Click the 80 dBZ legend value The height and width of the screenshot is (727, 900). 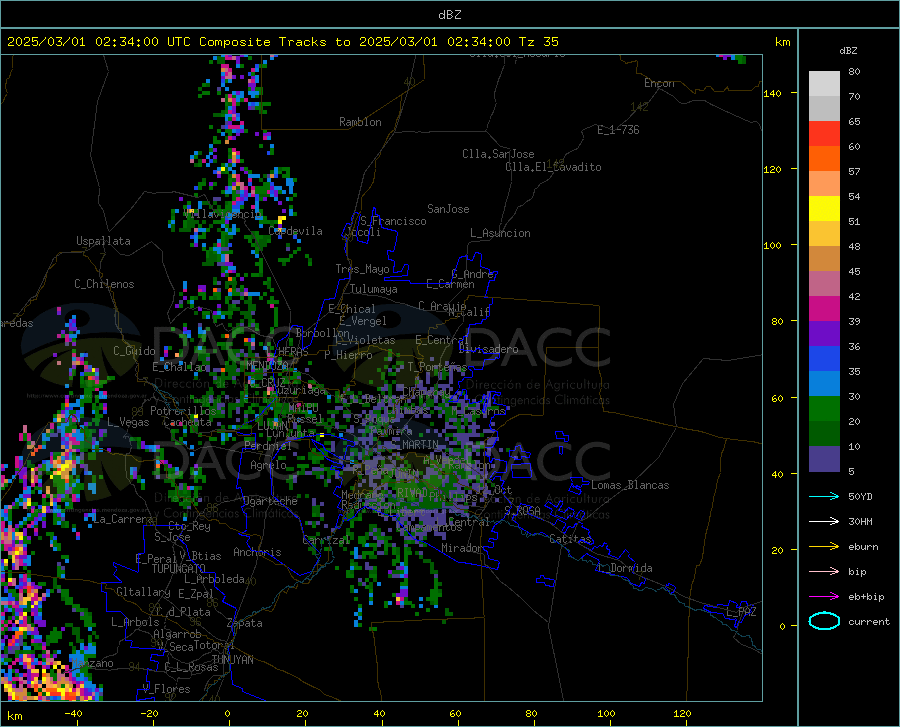(854, 72)
